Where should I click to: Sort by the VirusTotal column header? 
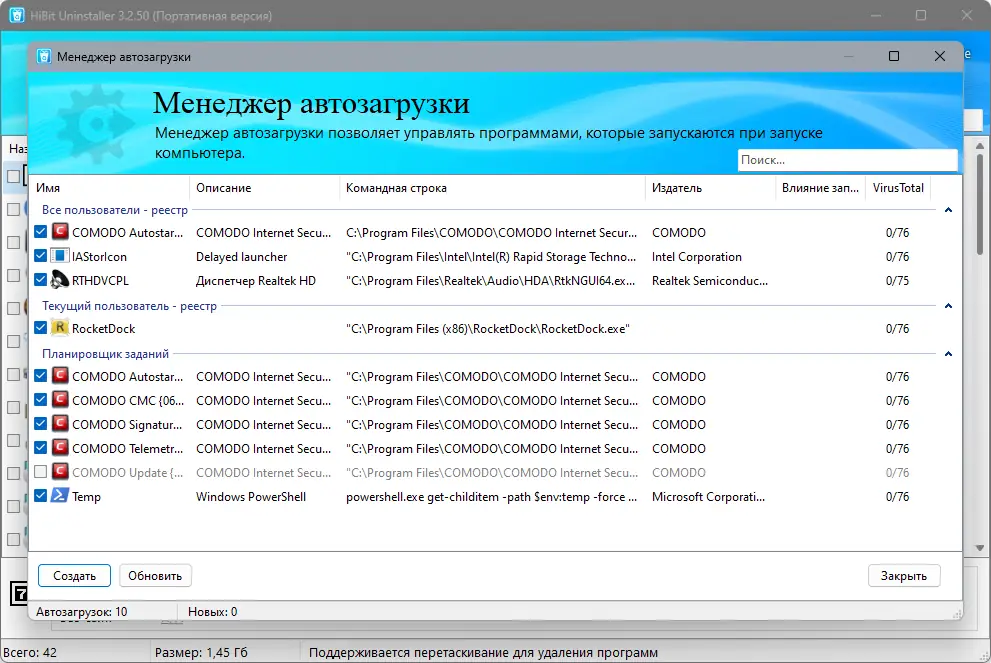click(x=897, y=188)
